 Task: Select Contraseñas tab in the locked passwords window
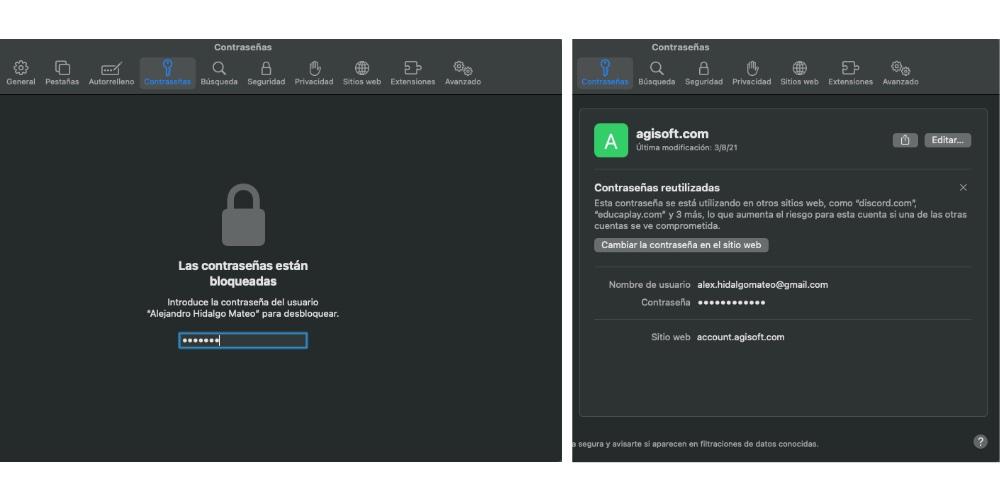(x=167, y=72)
